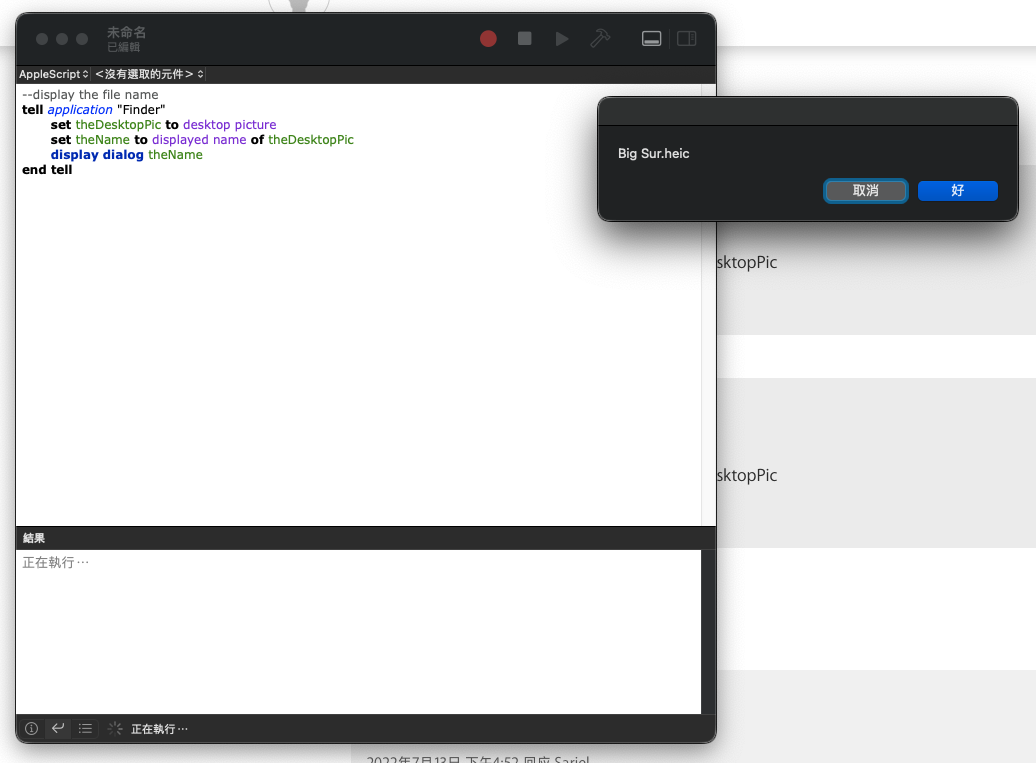Viewport: 1036px width, 763px height.
Task: Click the Run script play button
Action: pos(562,39)
